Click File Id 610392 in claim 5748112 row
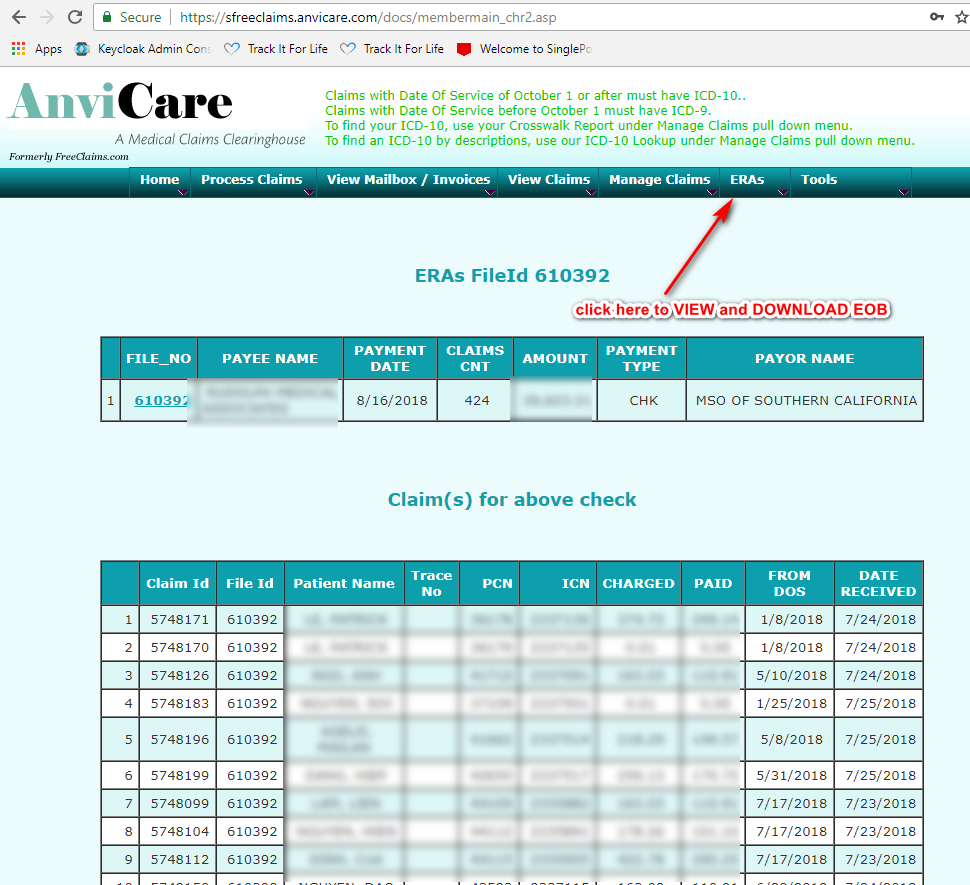This screenshot has height=885, width=970. click(252, 859)
